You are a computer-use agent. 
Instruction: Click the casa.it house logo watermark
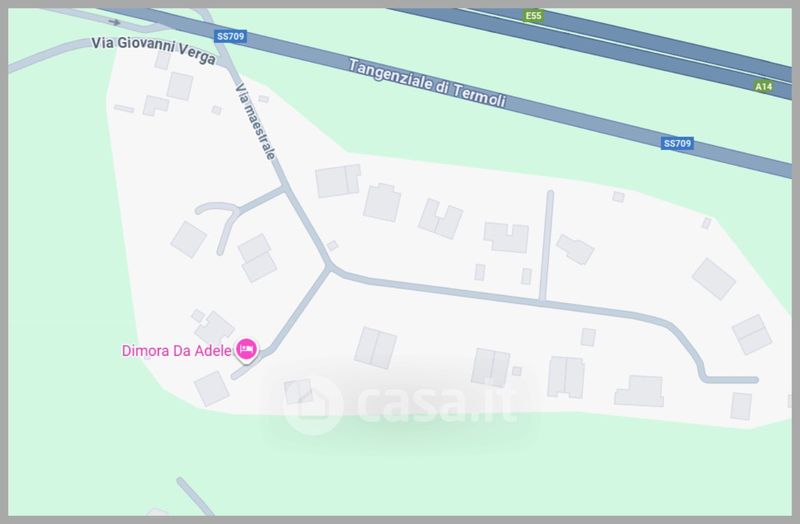point(313,406)
